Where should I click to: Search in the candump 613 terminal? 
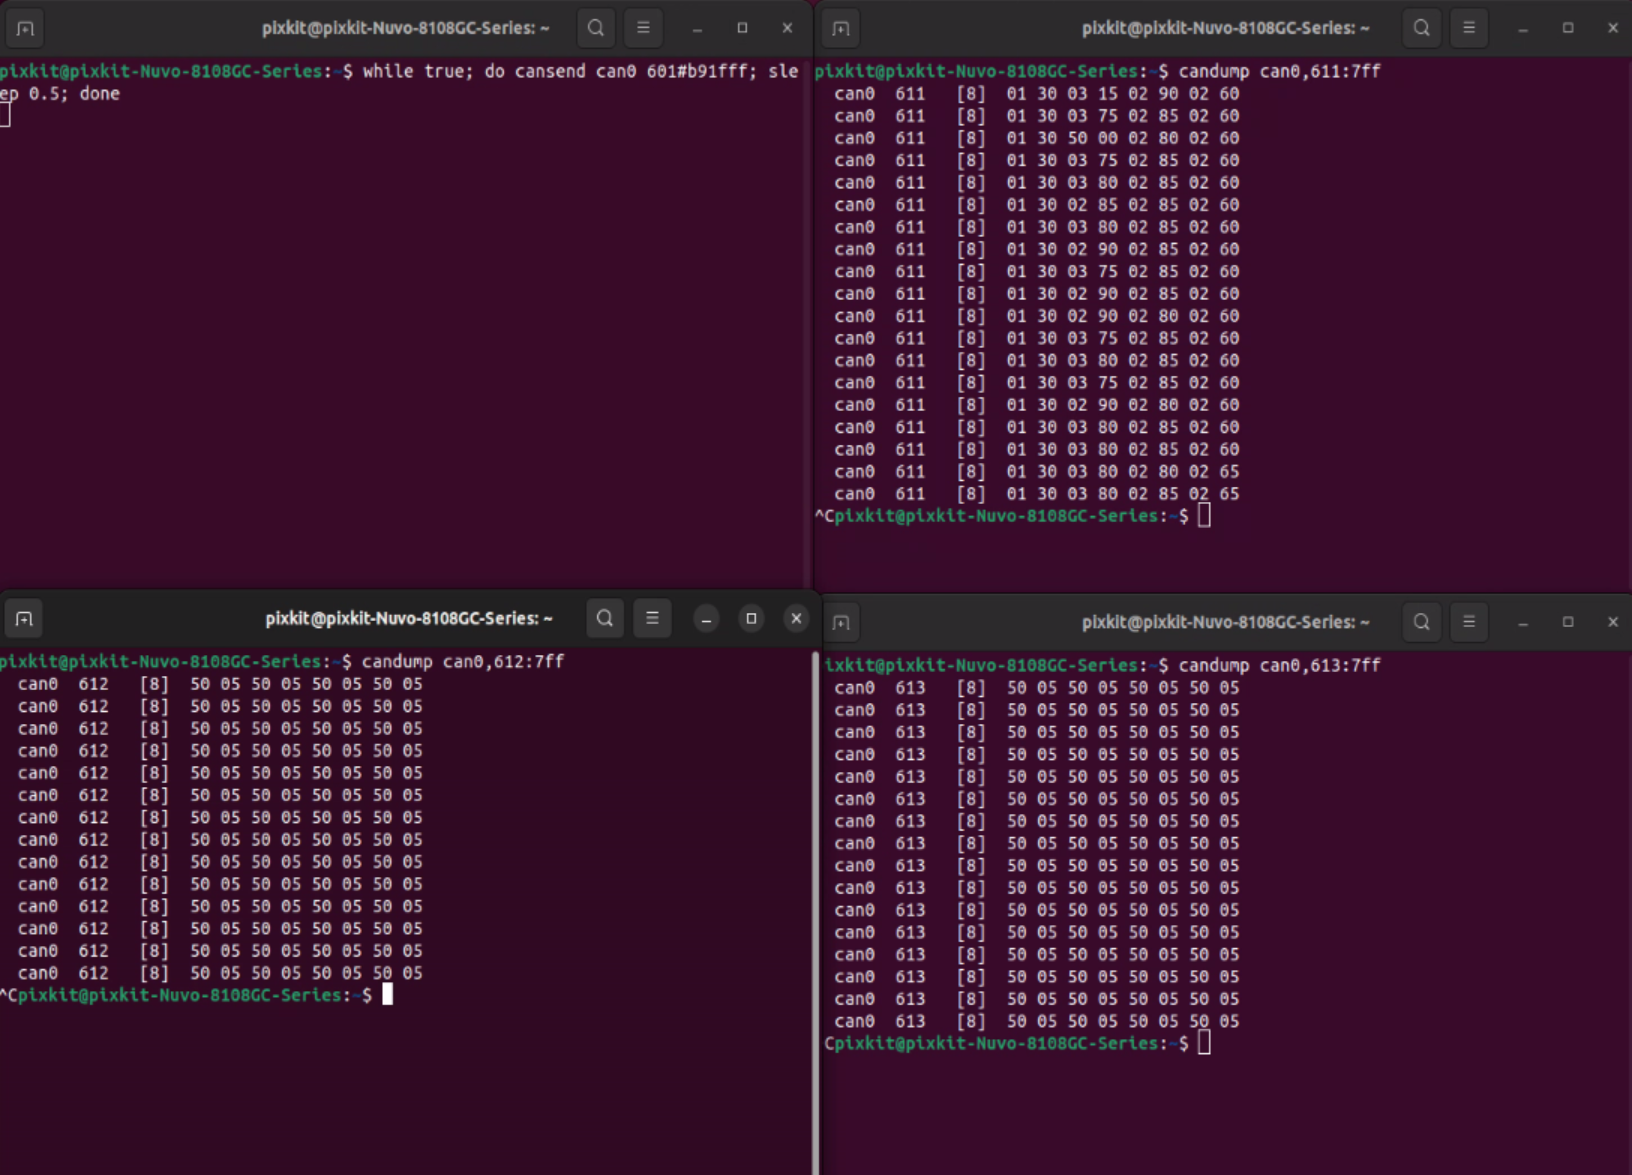coord(1421,622)
